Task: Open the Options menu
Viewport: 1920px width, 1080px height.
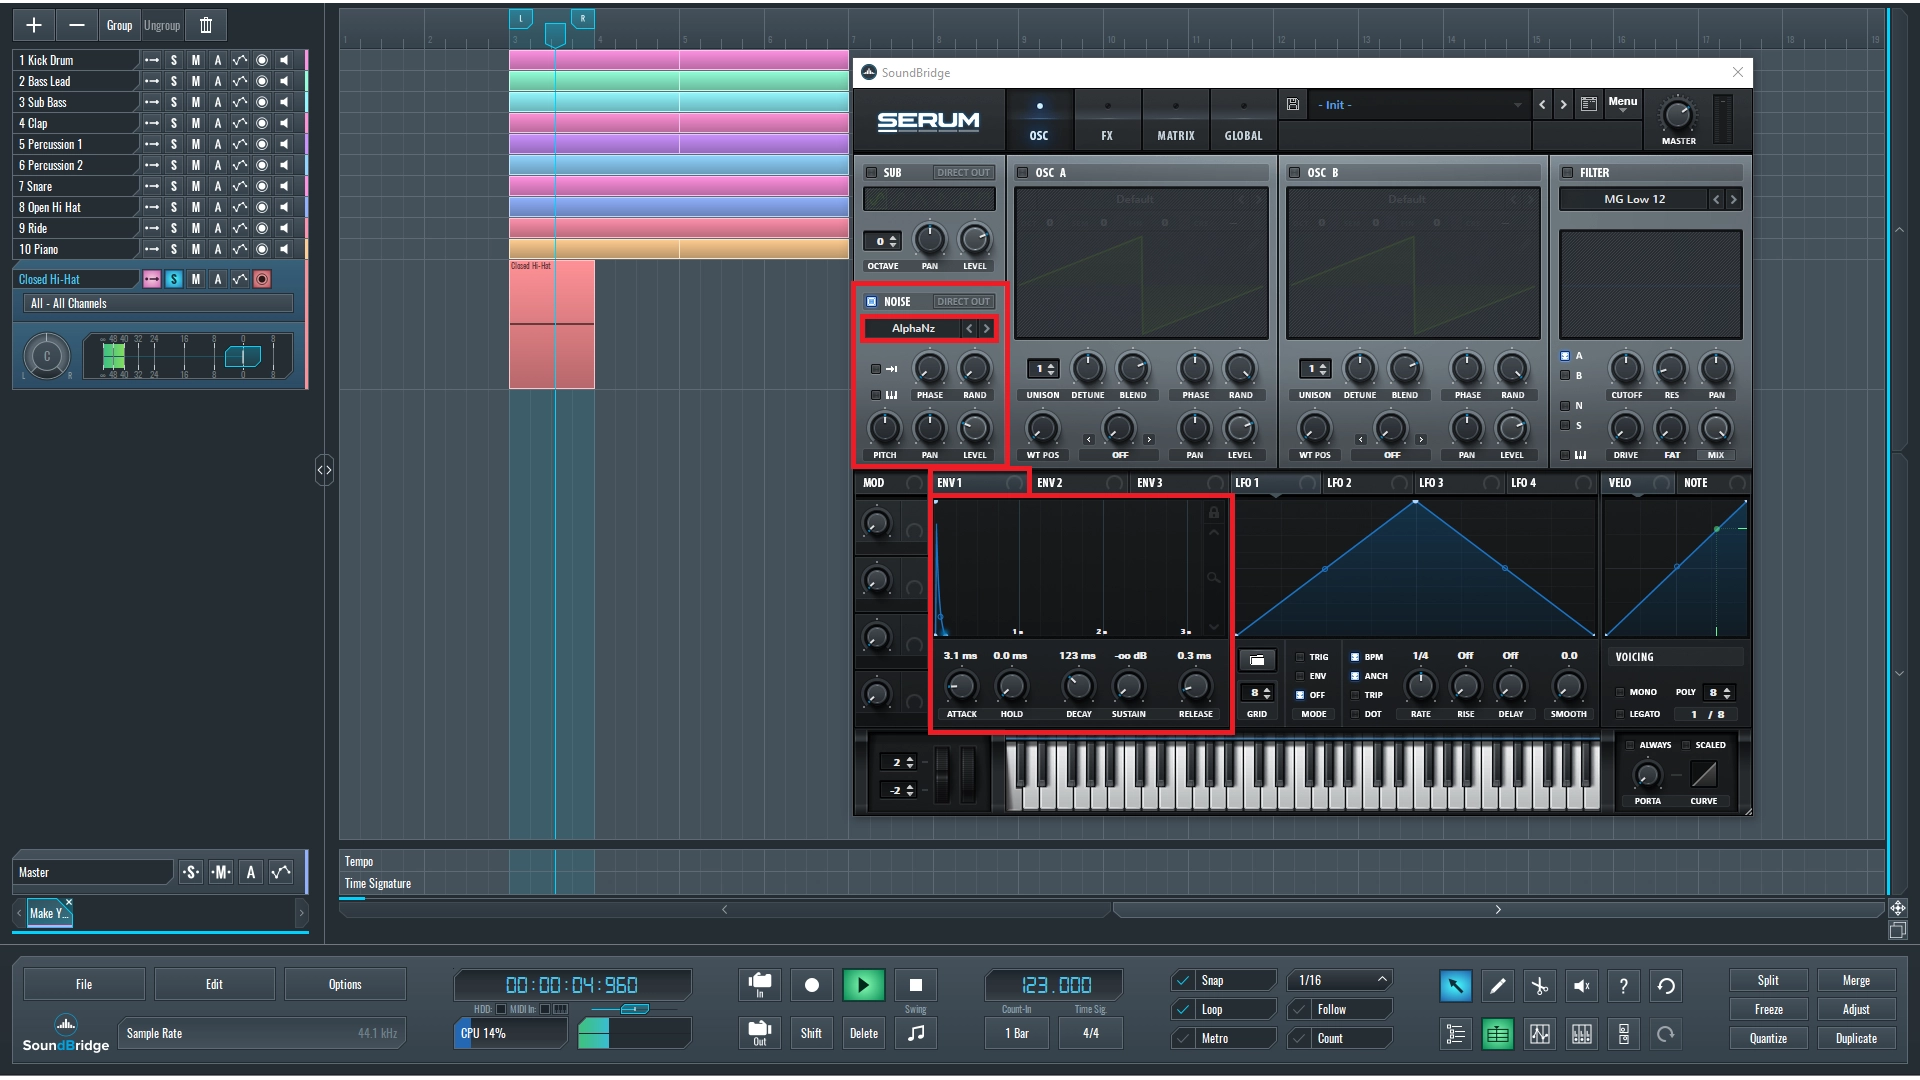Action: (x=345, y=984)
